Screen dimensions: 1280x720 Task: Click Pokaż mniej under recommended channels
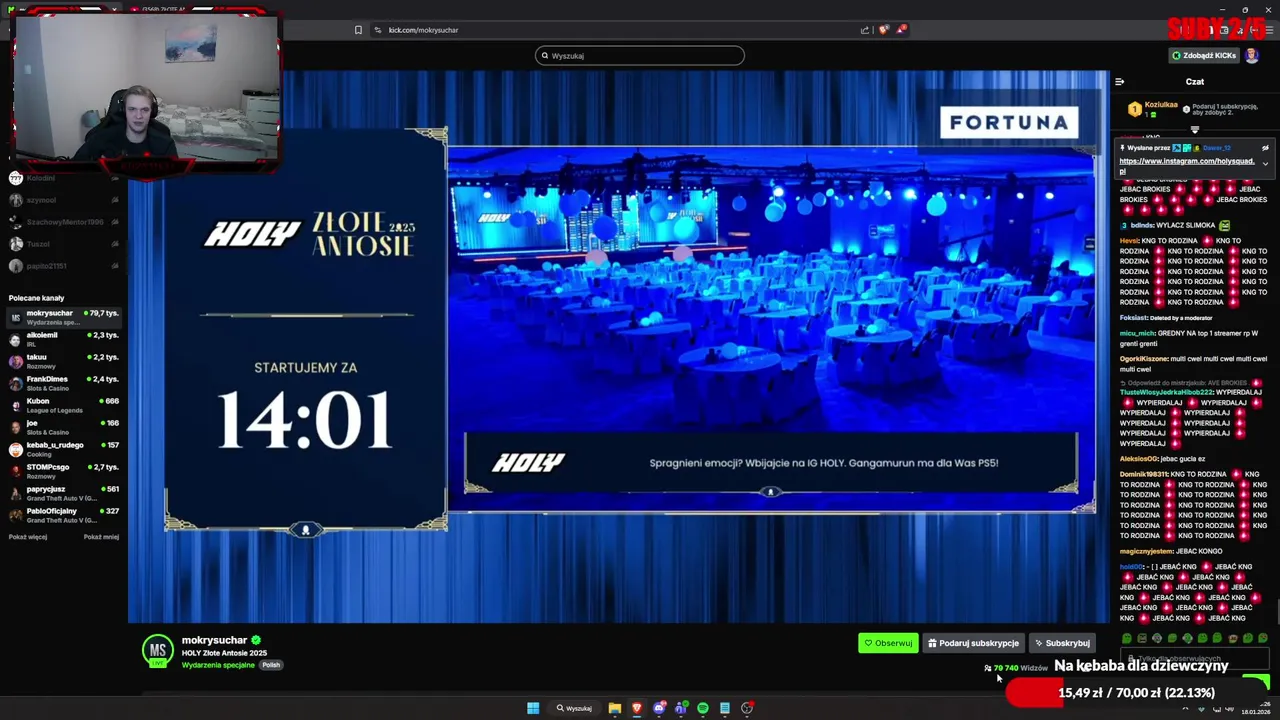click(x=101, y=537)
